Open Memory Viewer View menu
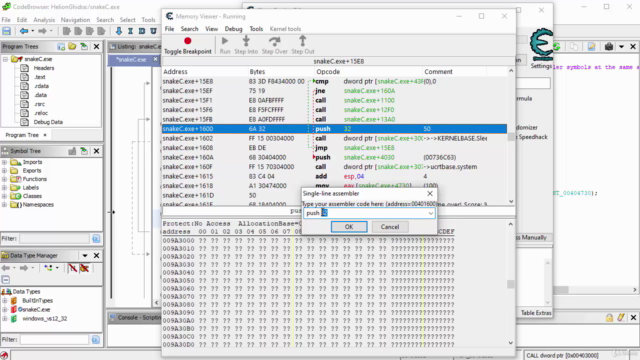This screenshot has height=360, width=640. pos(211,29)
